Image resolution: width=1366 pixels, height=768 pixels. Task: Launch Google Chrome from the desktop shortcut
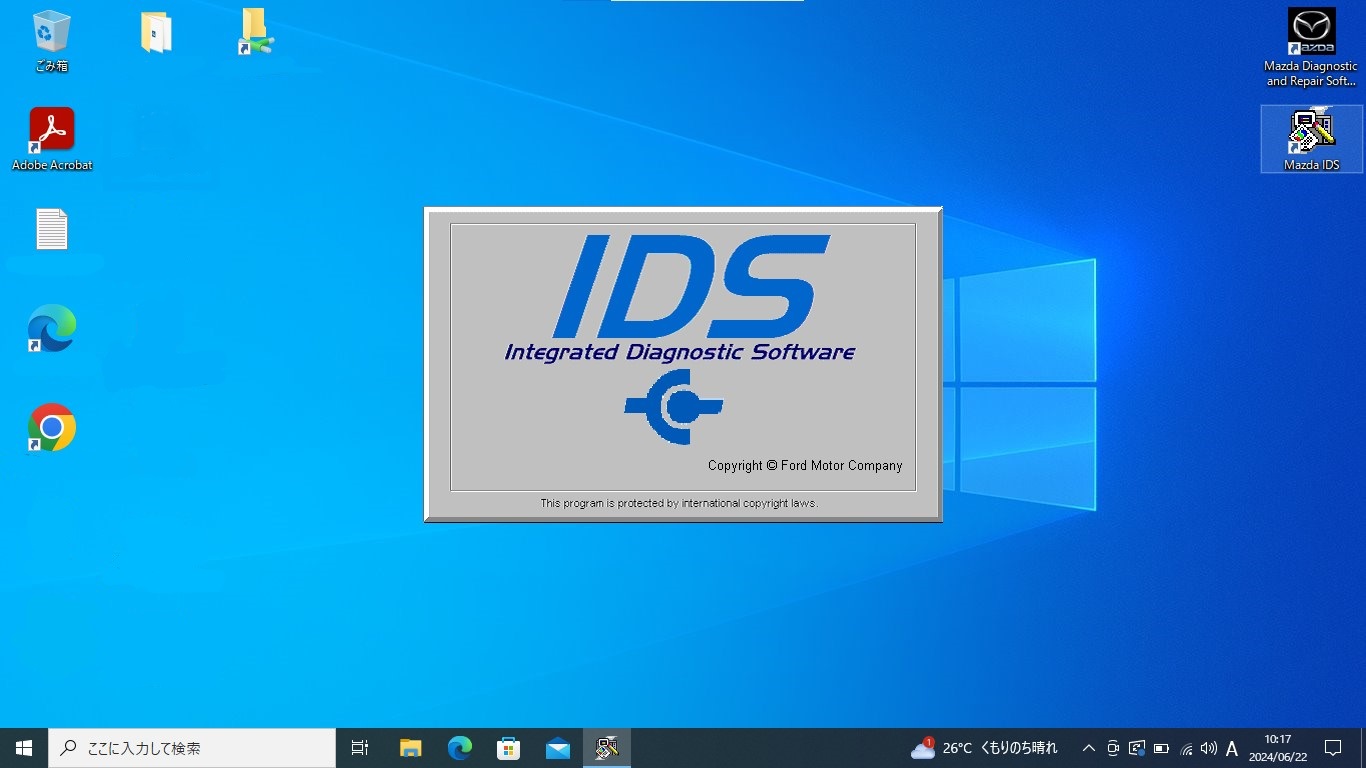coord(52,427)
